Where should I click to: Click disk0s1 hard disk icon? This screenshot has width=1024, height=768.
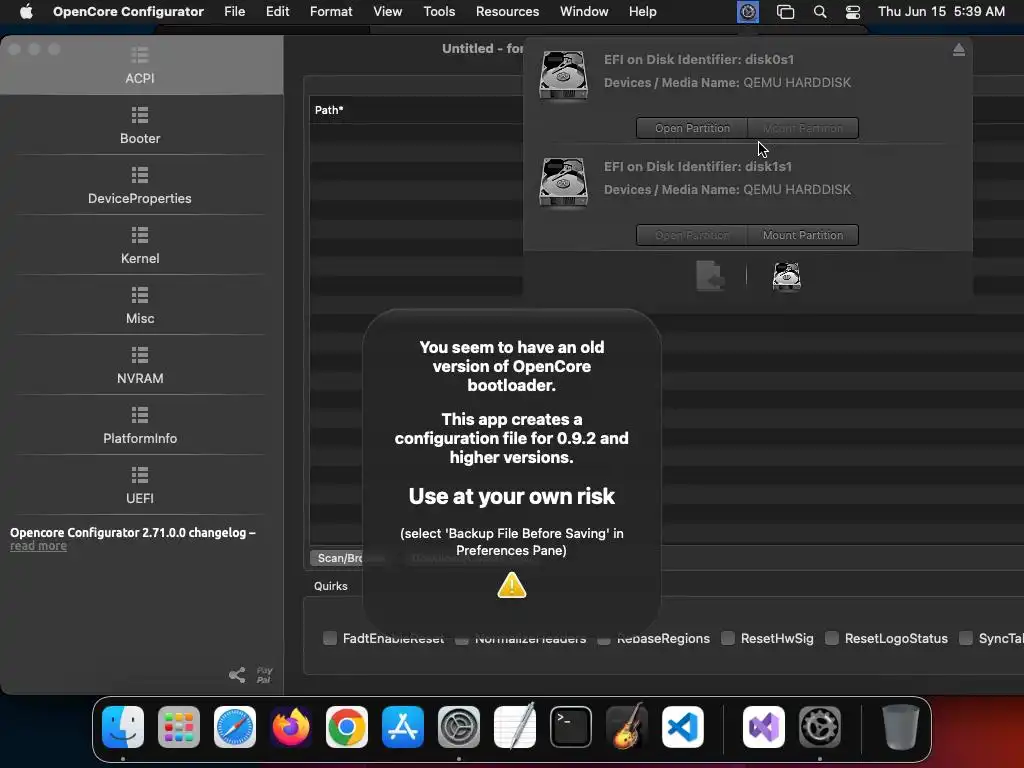click(x=563, y=76)
